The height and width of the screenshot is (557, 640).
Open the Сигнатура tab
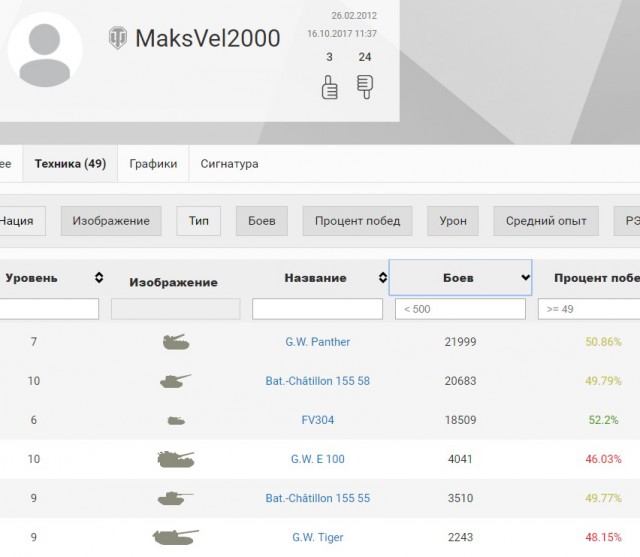pos(229,164)
